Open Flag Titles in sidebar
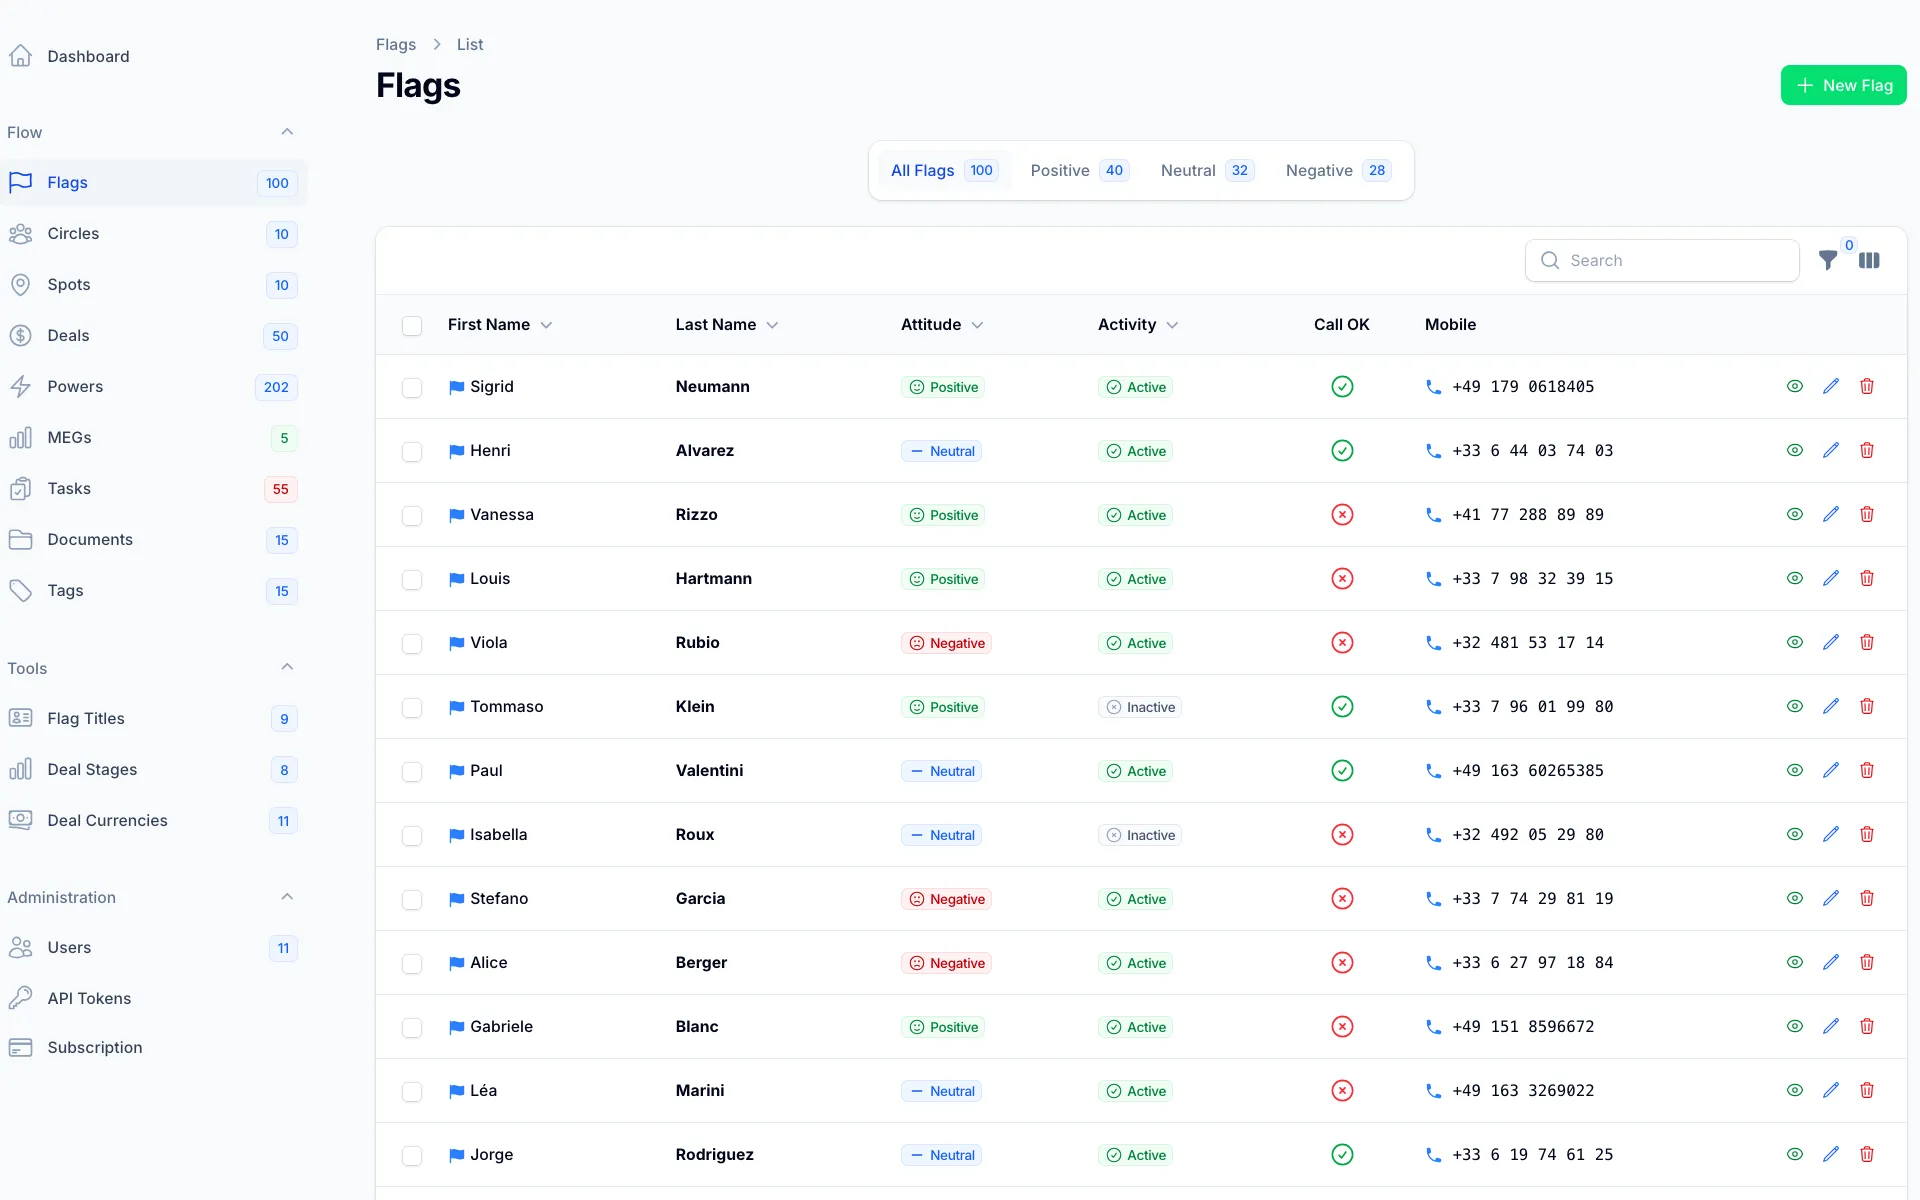 tap(153, 719)
